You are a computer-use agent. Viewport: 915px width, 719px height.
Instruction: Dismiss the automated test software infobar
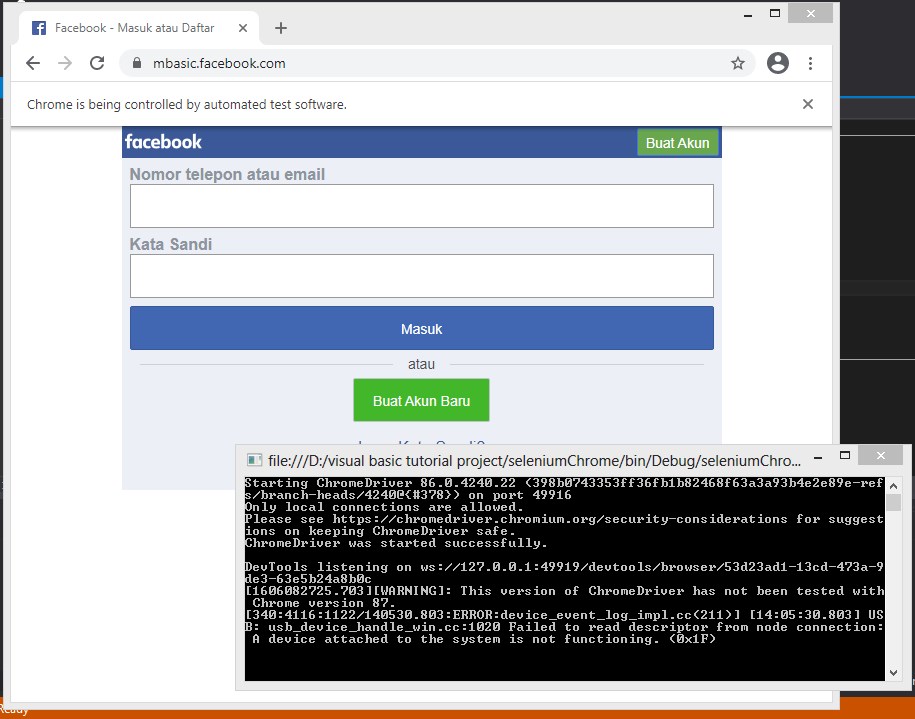point(808,104)
